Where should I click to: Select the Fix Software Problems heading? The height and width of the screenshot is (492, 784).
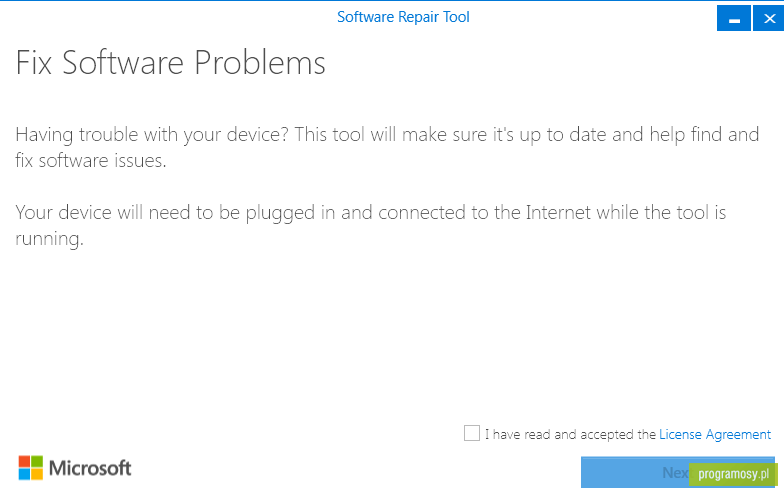pyautogui.click(x=170, y=63)
